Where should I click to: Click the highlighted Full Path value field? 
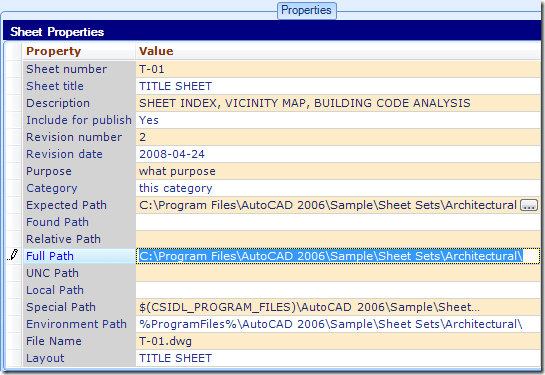coord(338,256)
